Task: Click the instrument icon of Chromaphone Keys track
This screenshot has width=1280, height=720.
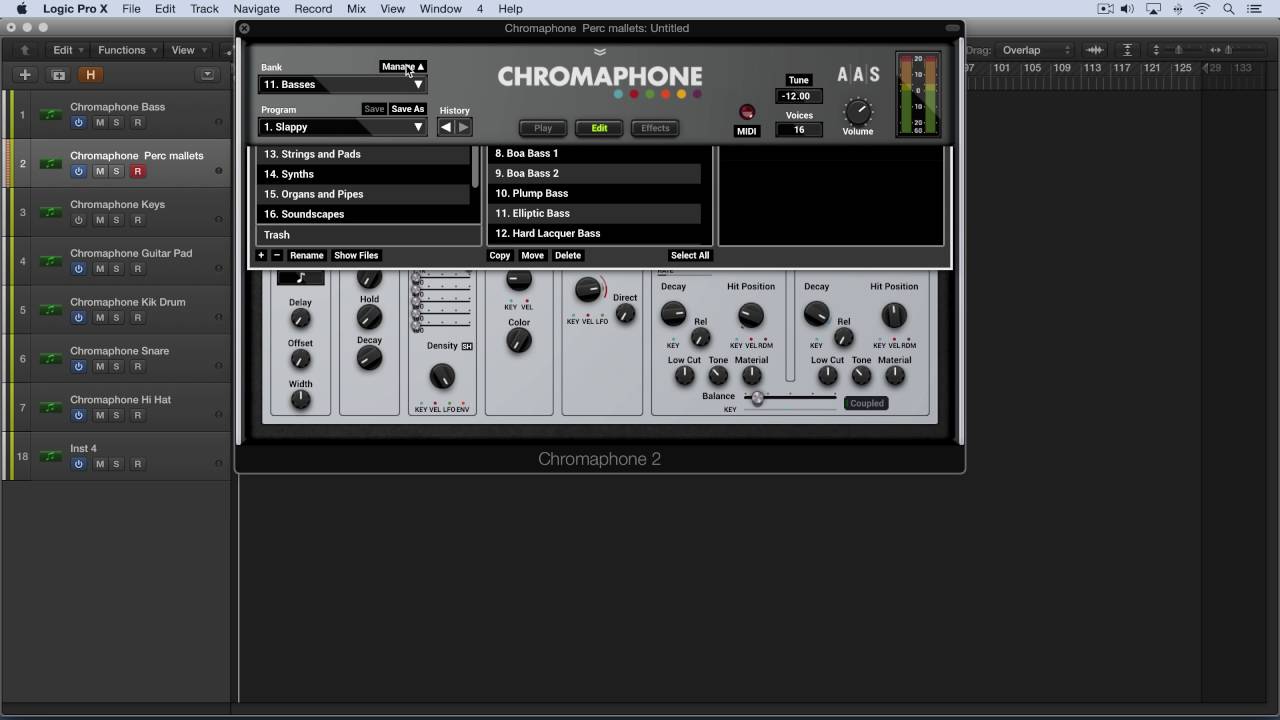Action: point(50,212)
